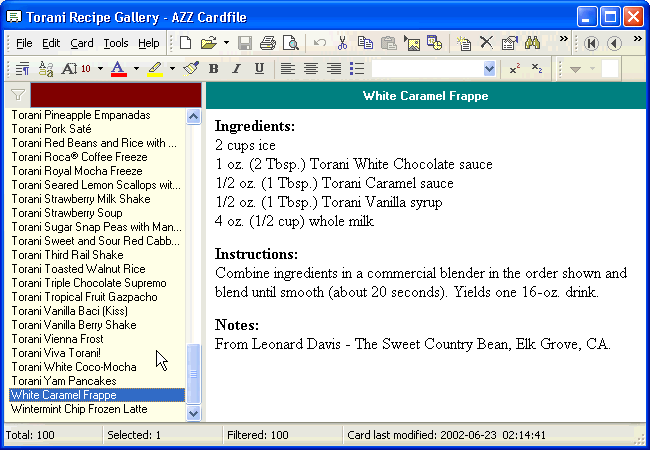This screenshot has height=450, width=650.
Task: Select the Torani Third Rail Shake card
Action: (x=97, y=255)
